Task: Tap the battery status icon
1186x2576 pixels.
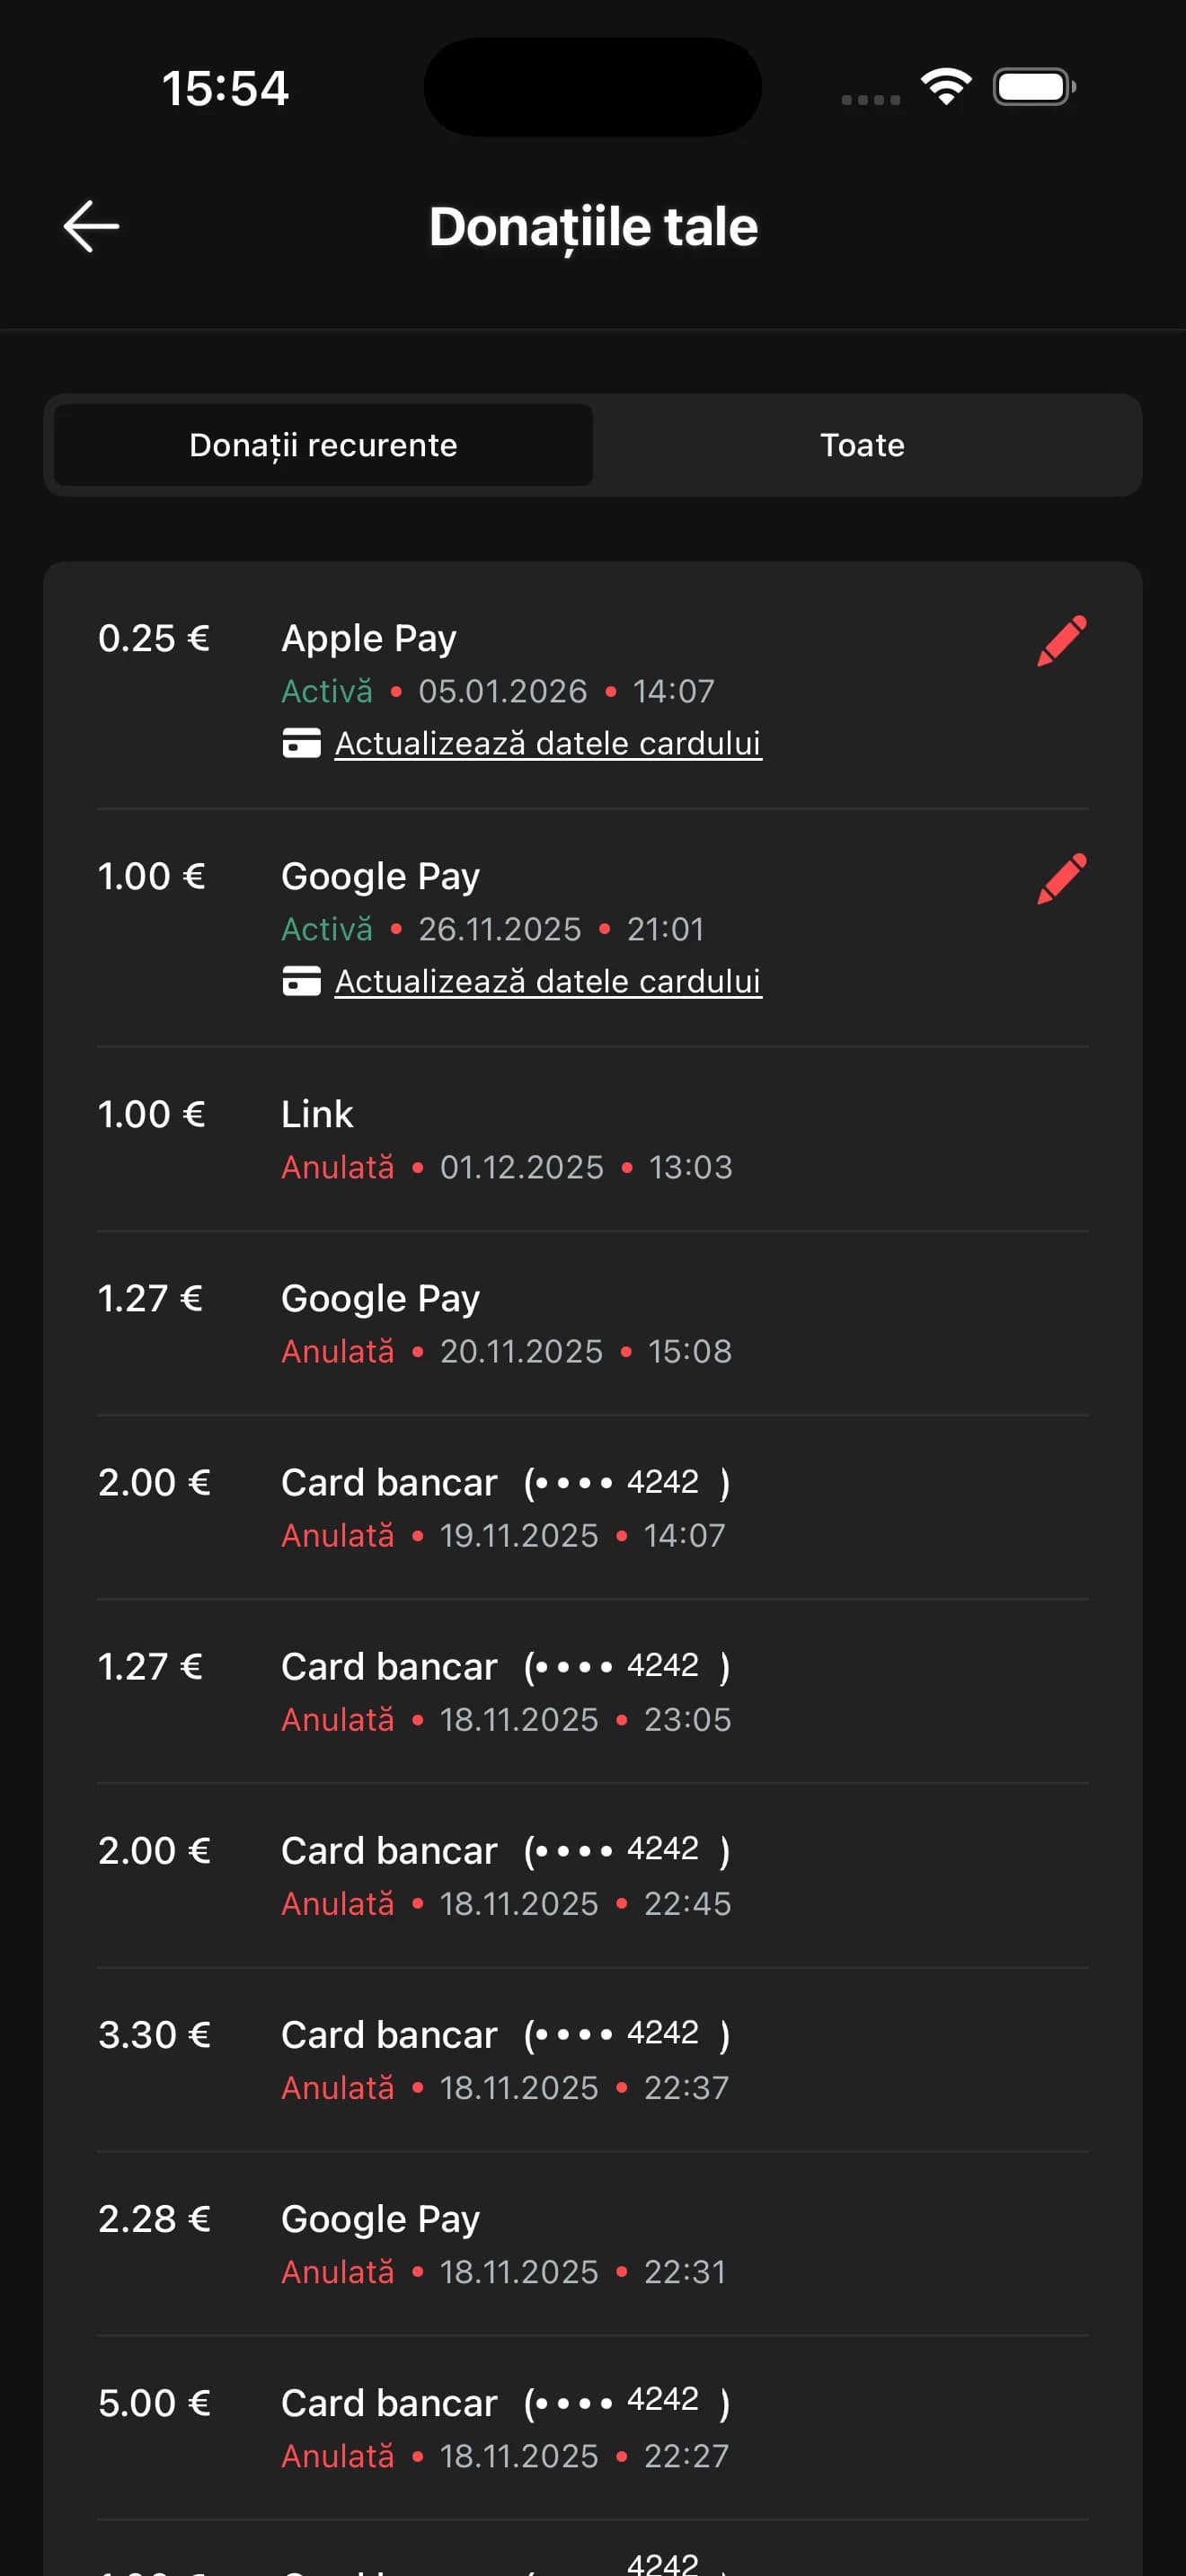Action: click(1034, 87)
